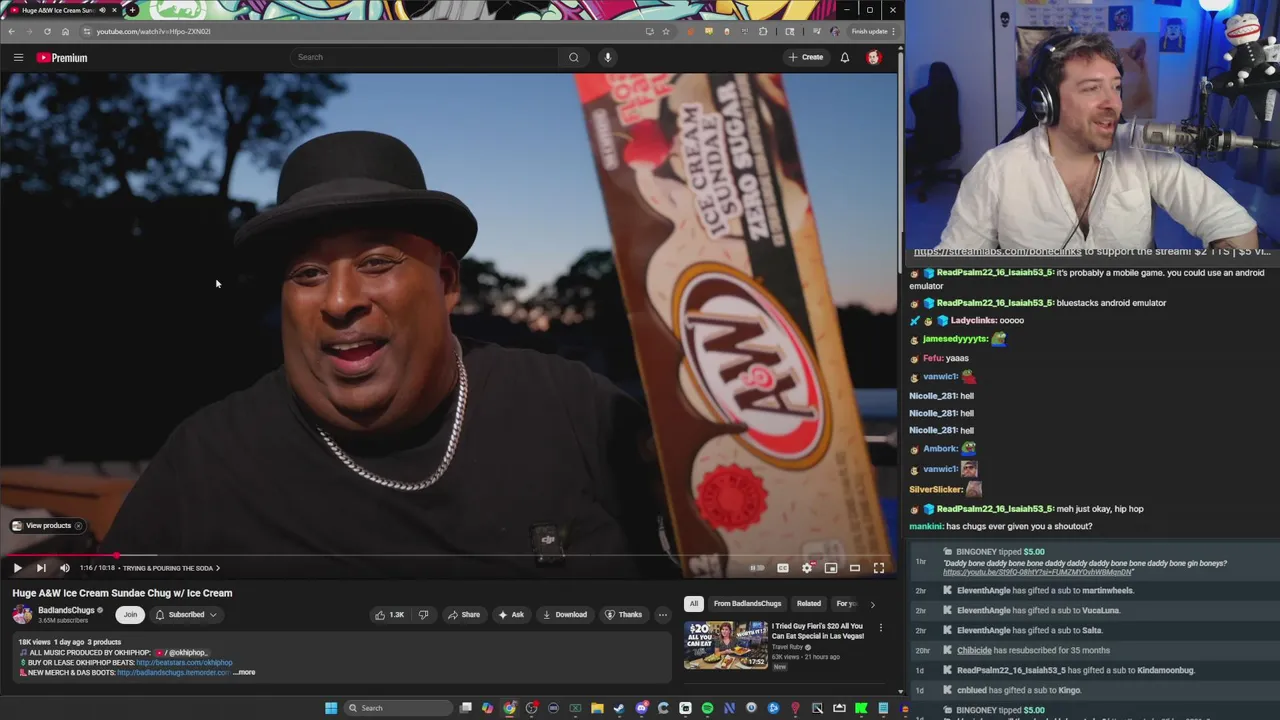Enter full screen mode
The image size is (1280, 720).
879,568
